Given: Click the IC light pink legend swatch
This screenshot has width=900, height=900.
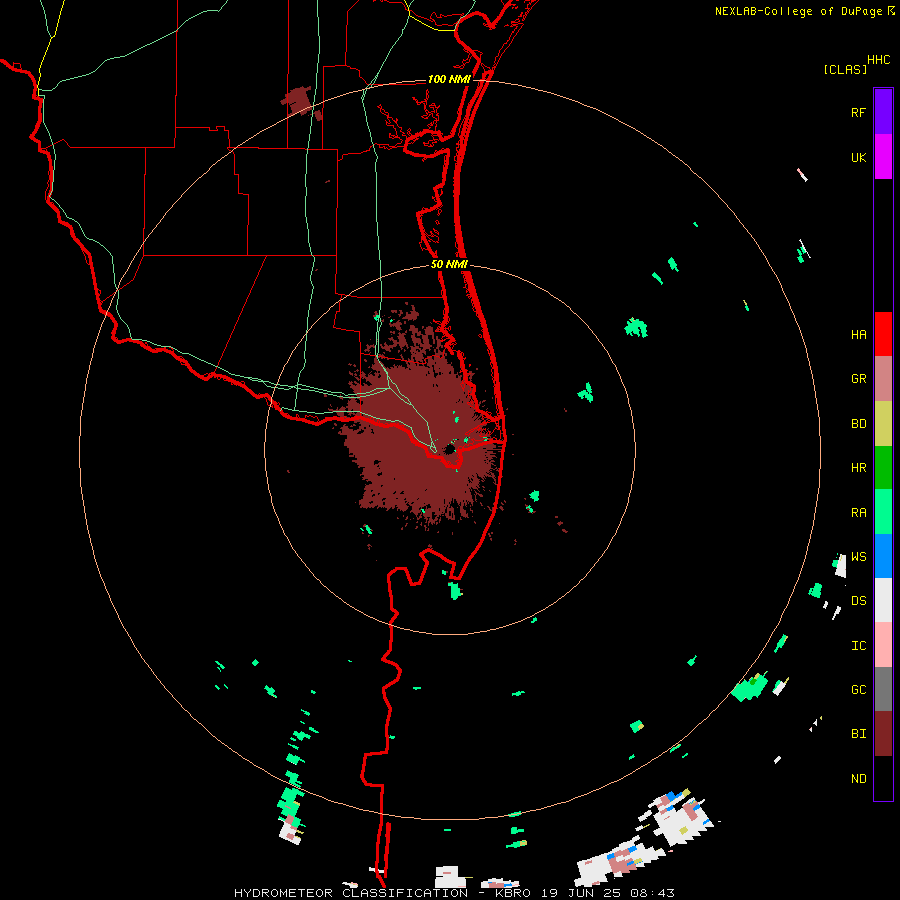Looking at the screenshot, I should [x=883, y=645].
